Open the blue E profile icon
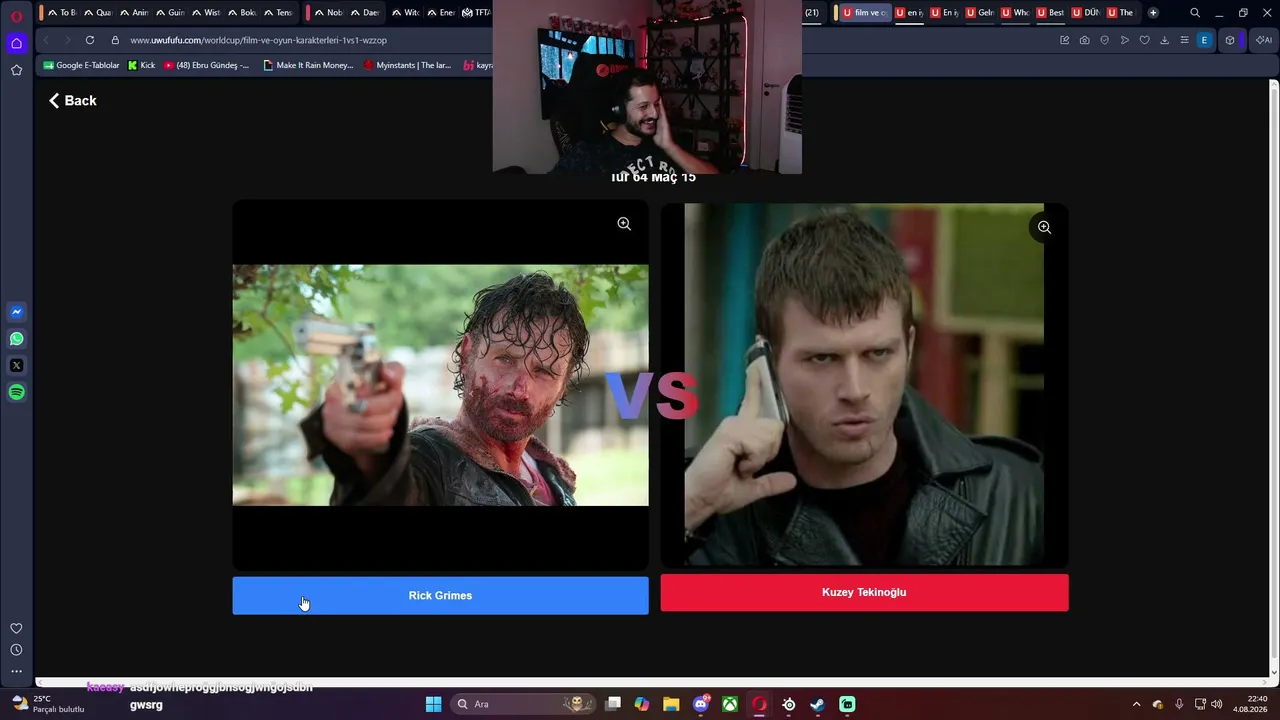Image resolution: width=1280 pixels, height=720 pixels. (x=1204, y=40)
